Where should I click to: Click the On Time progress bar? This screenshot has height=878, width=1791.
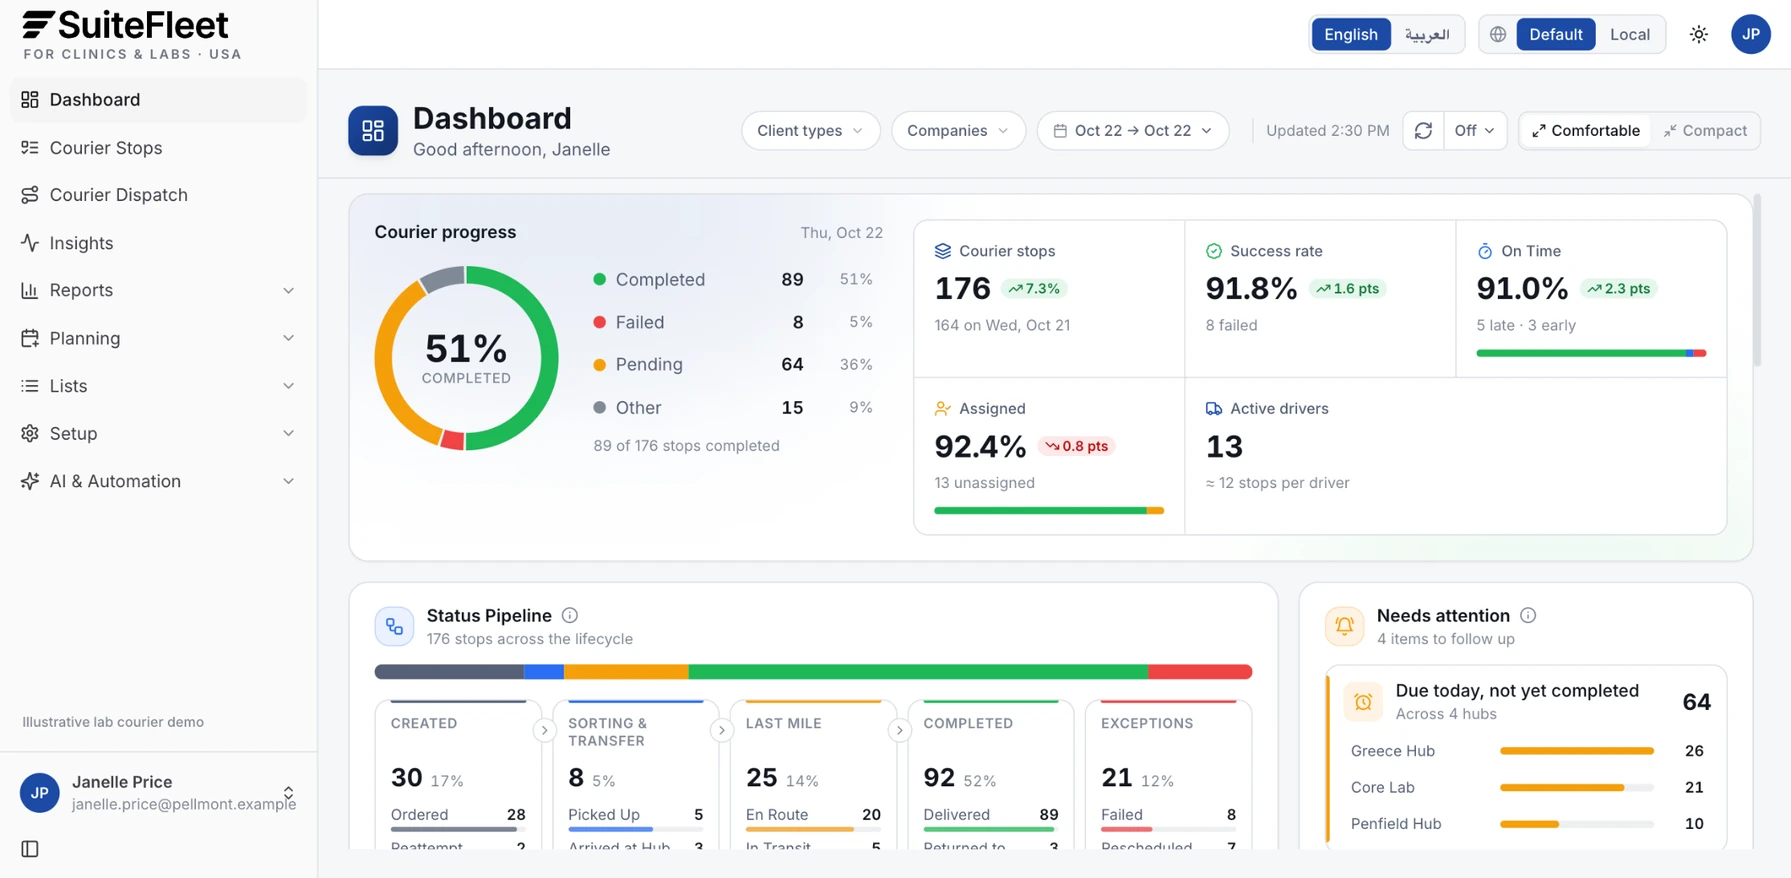pos(1591,353)
